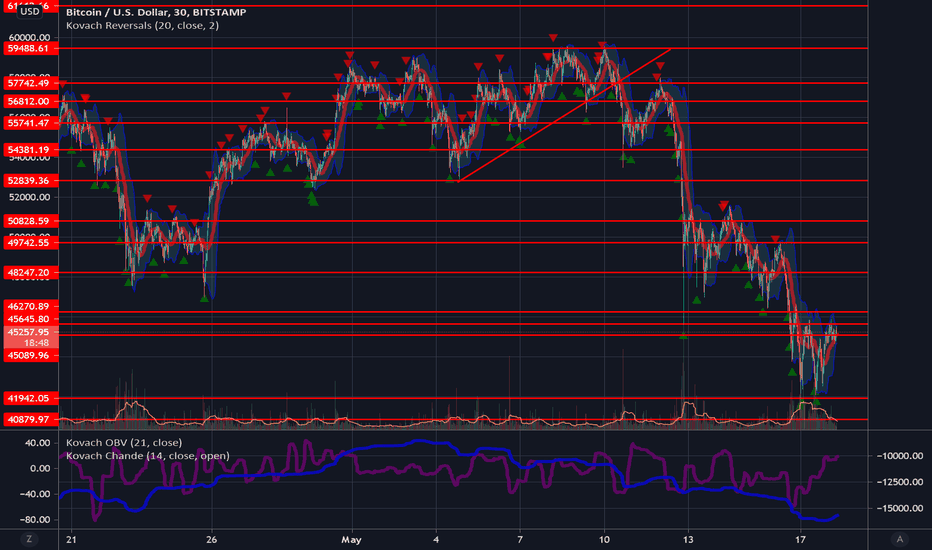Click the 59488.61 price level label

31,48
